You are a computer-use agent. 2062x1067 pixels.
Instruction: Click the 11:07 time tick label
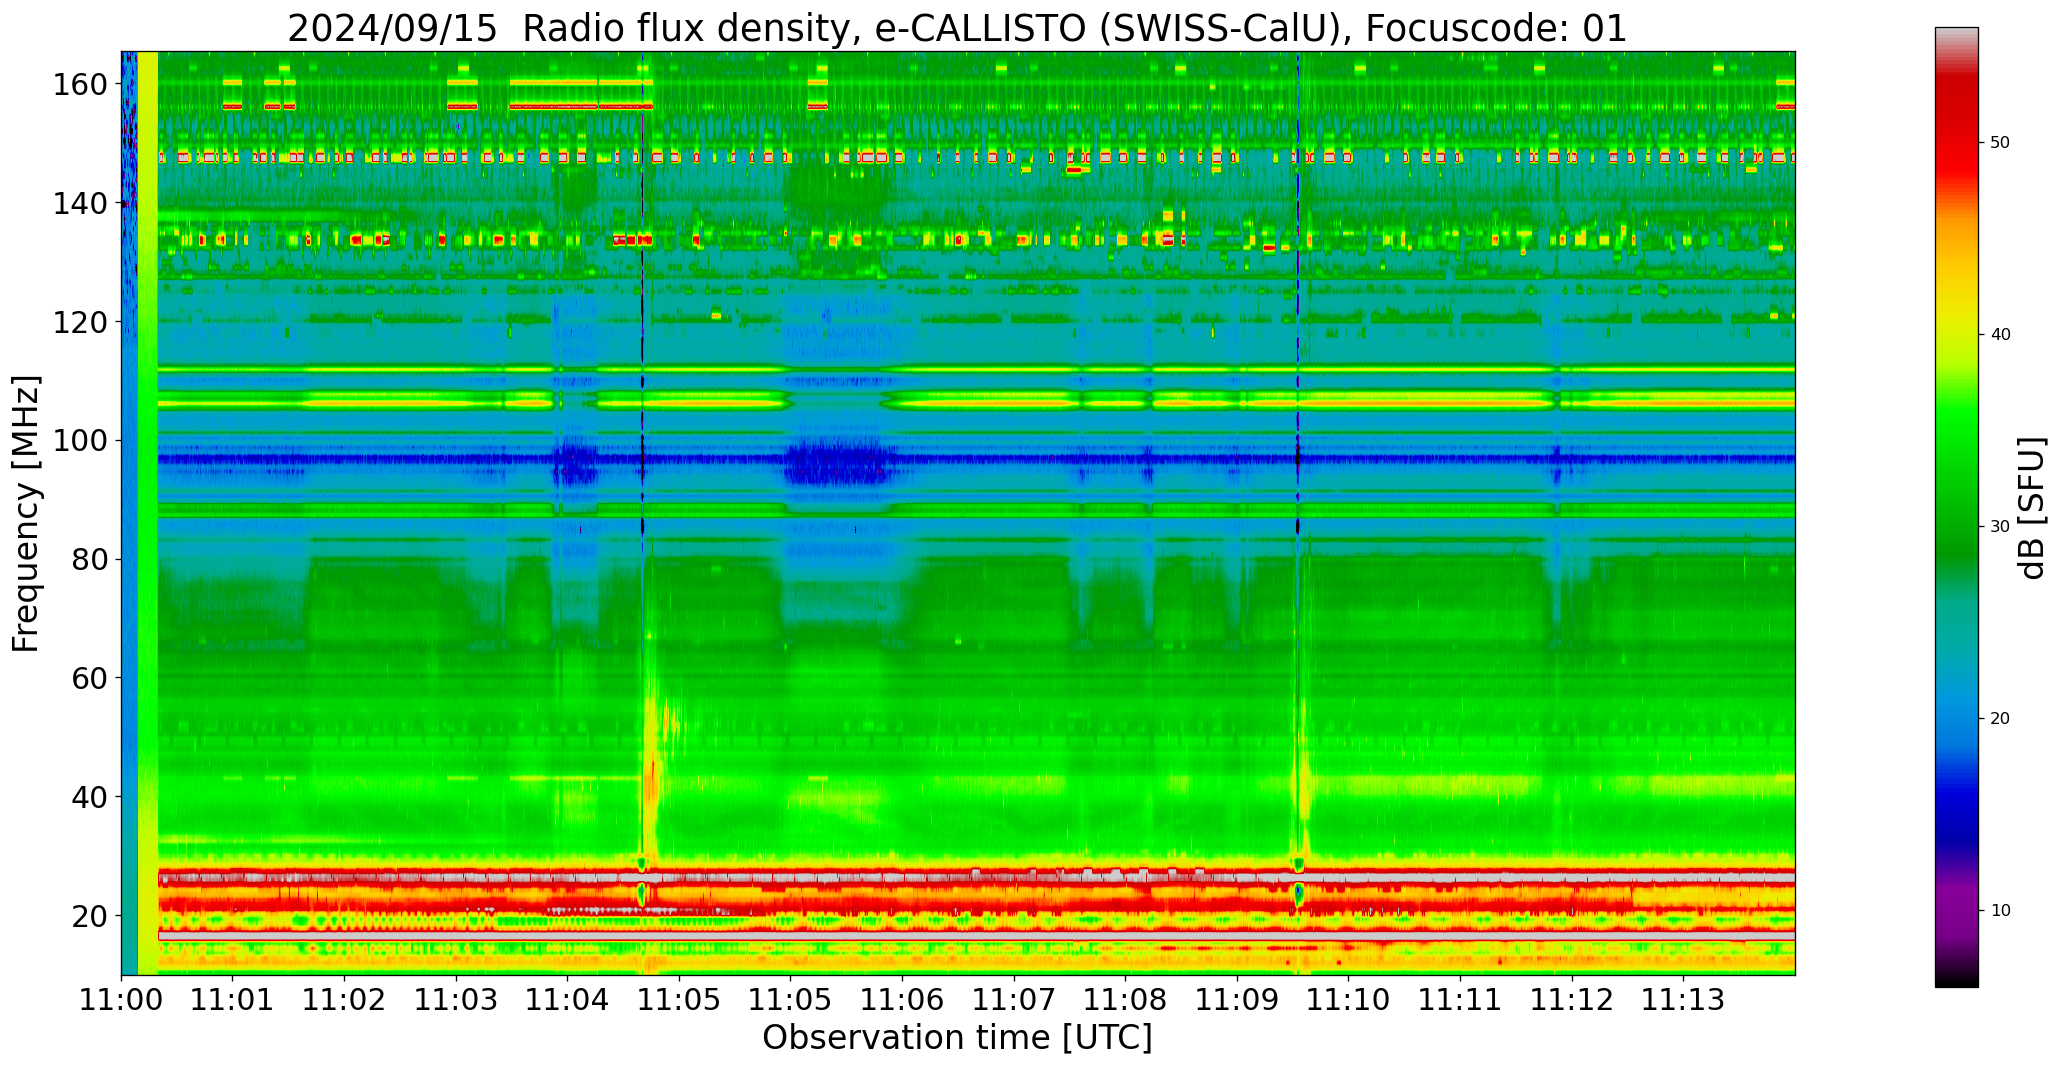(x=1014, y=1000)
